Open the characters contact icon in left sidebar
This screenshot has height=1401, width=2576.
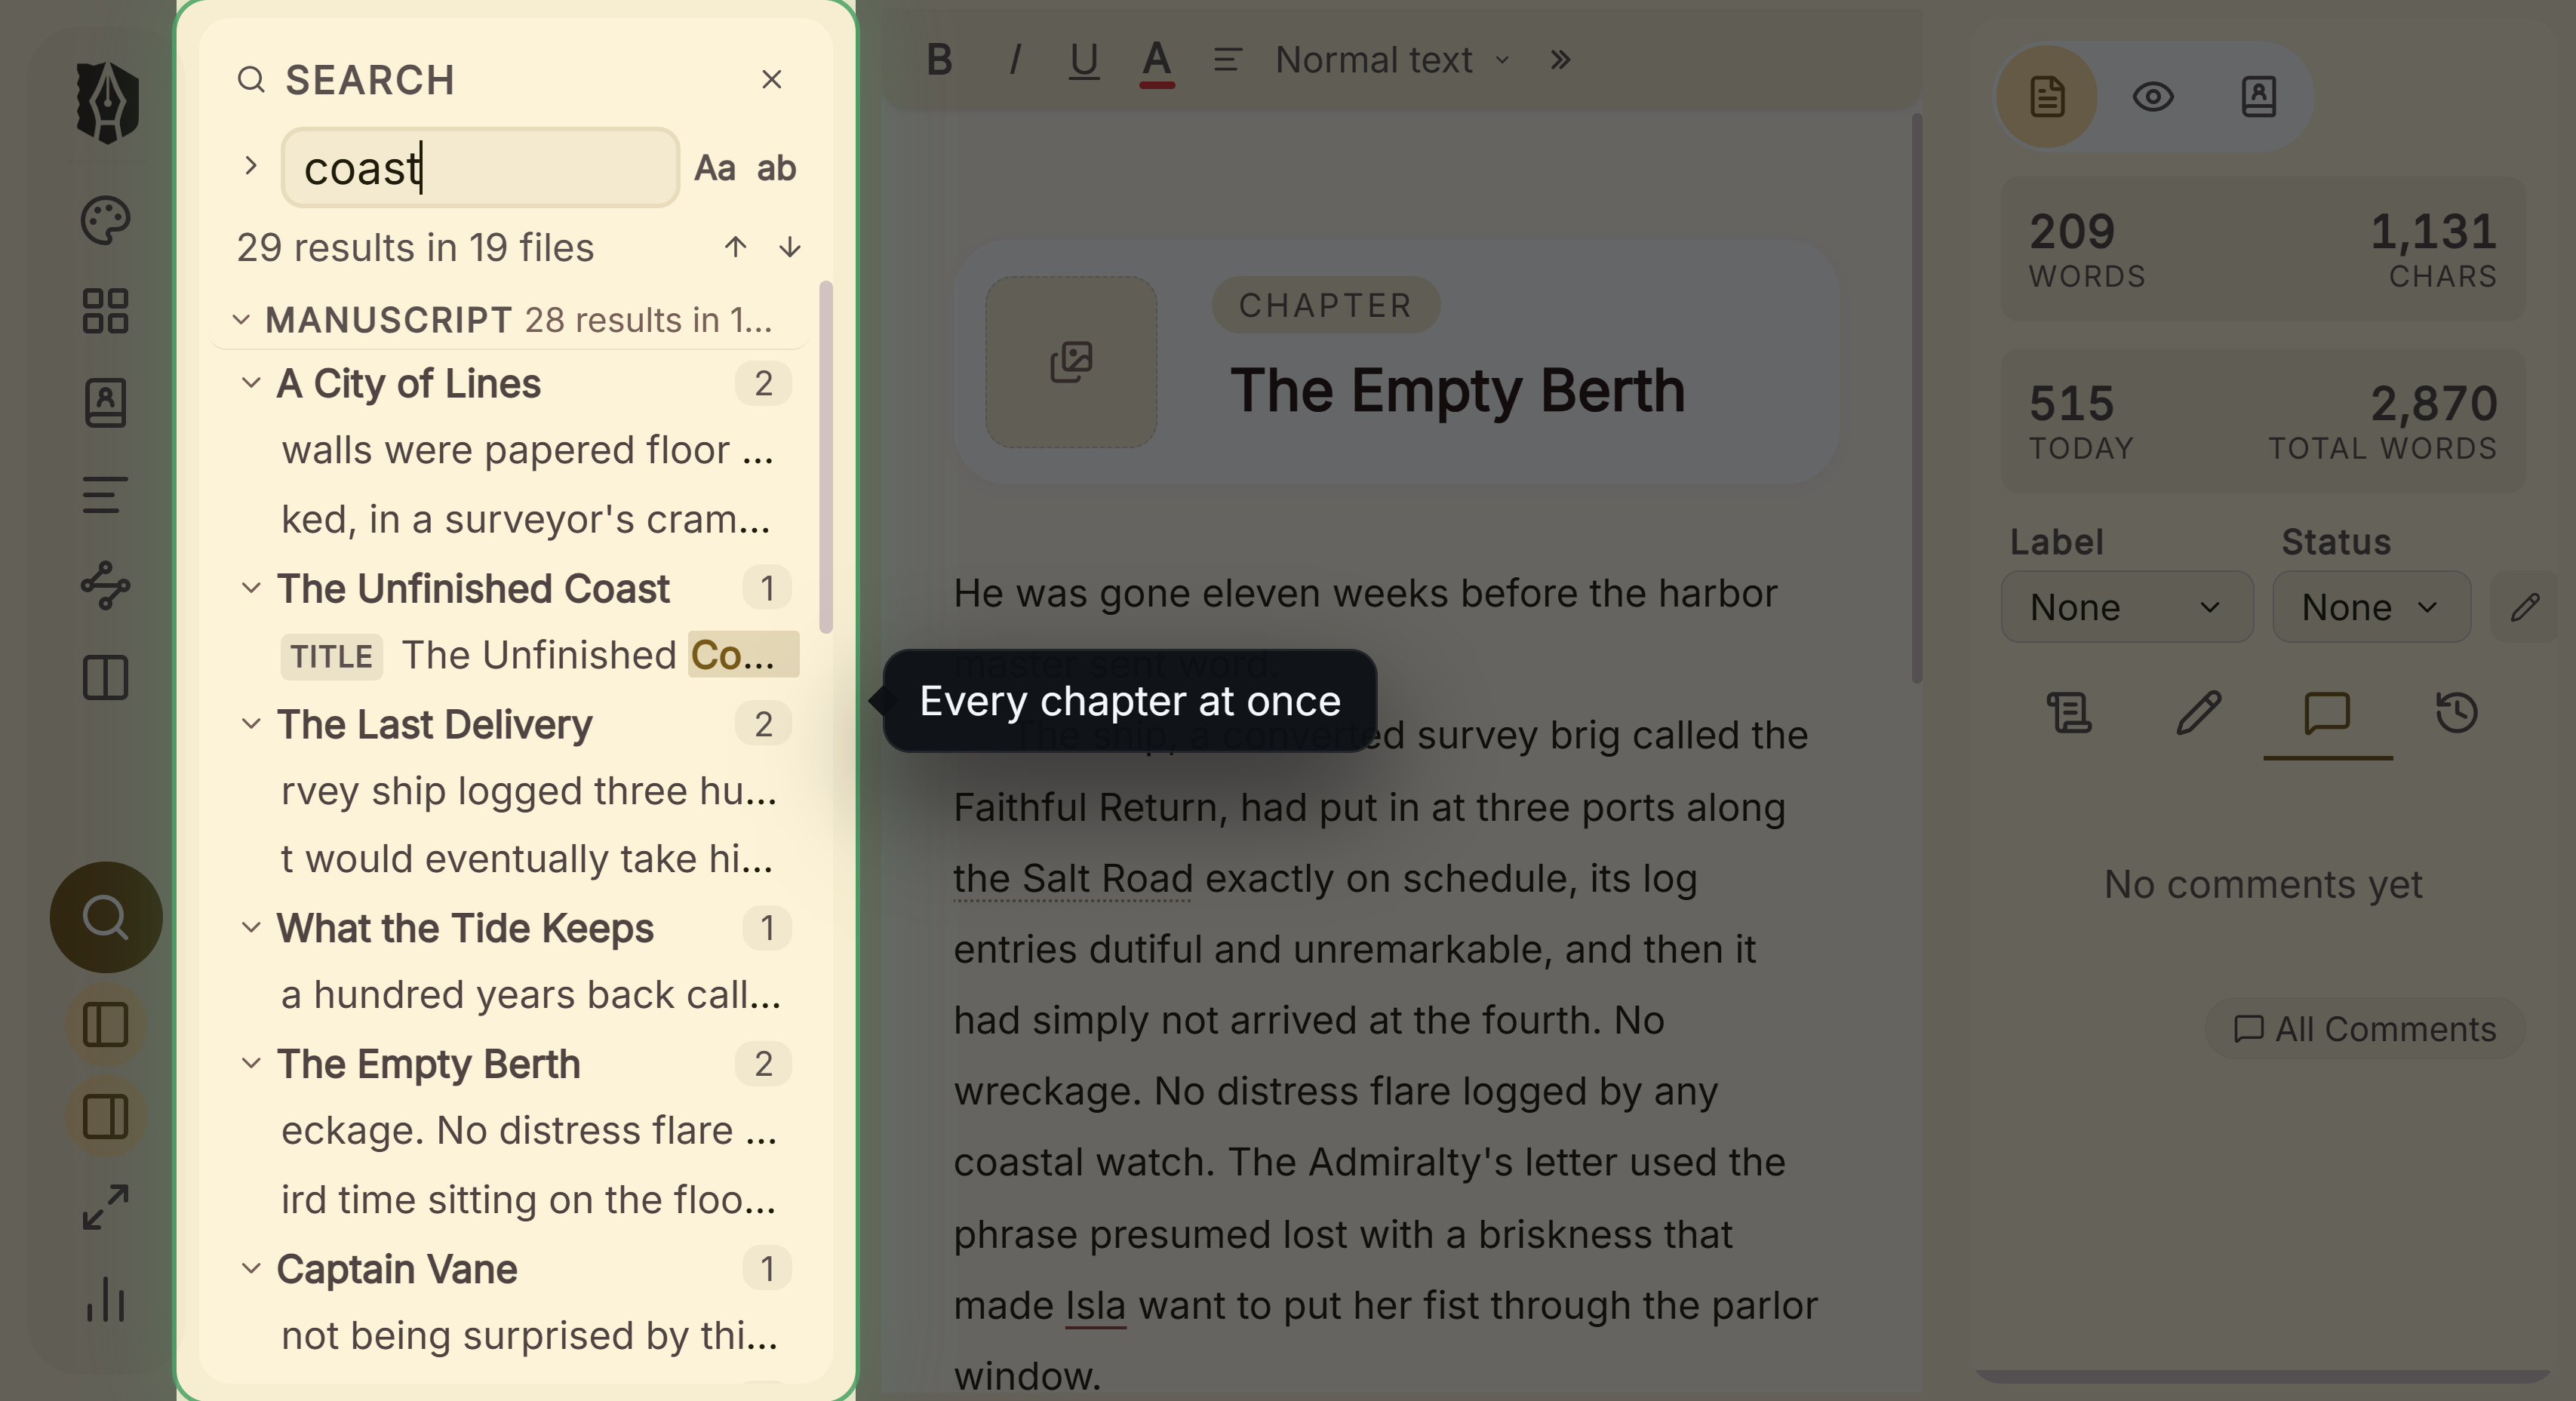tap(105, 403)
